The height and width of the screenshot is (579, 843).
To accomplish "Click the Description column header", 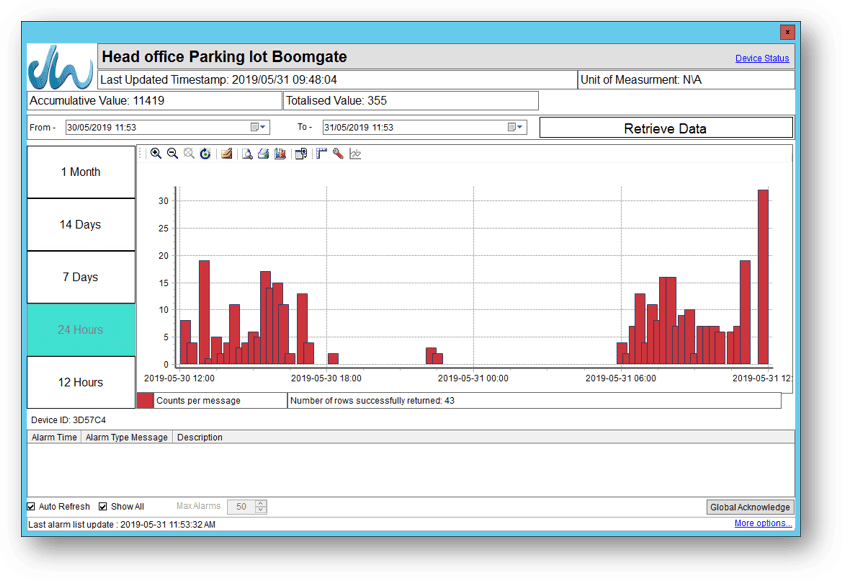I will pyautogui.click(x=199, y=437).
